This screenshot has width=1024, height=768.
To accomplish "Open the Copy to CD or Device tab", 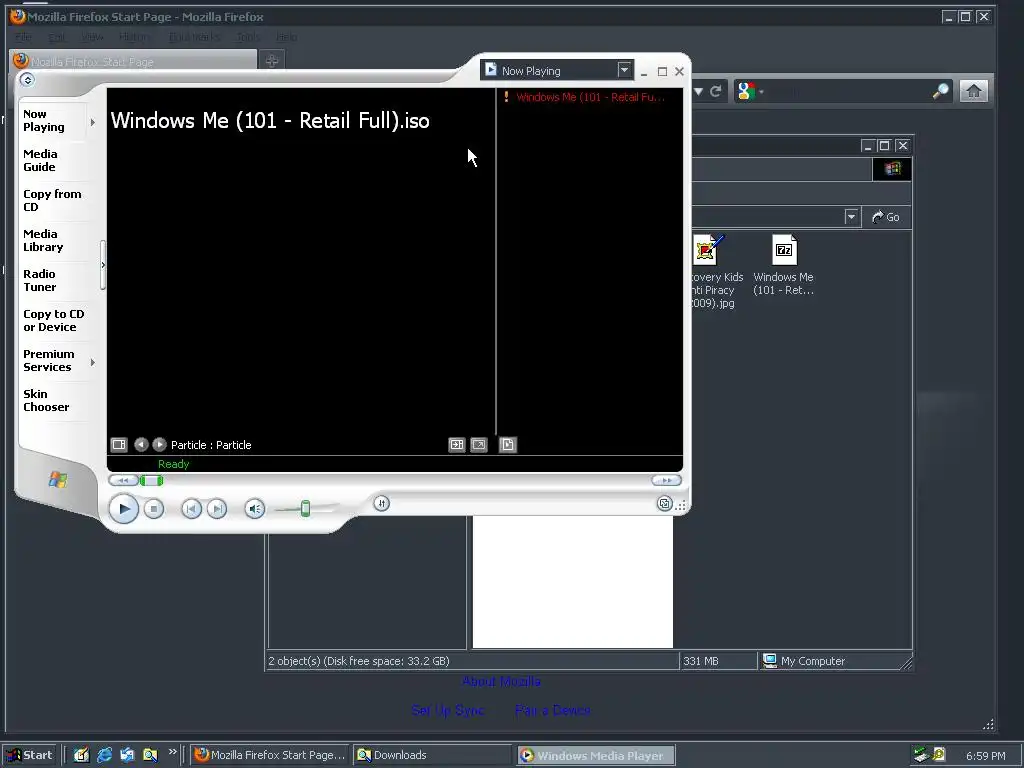I will 52,321.
